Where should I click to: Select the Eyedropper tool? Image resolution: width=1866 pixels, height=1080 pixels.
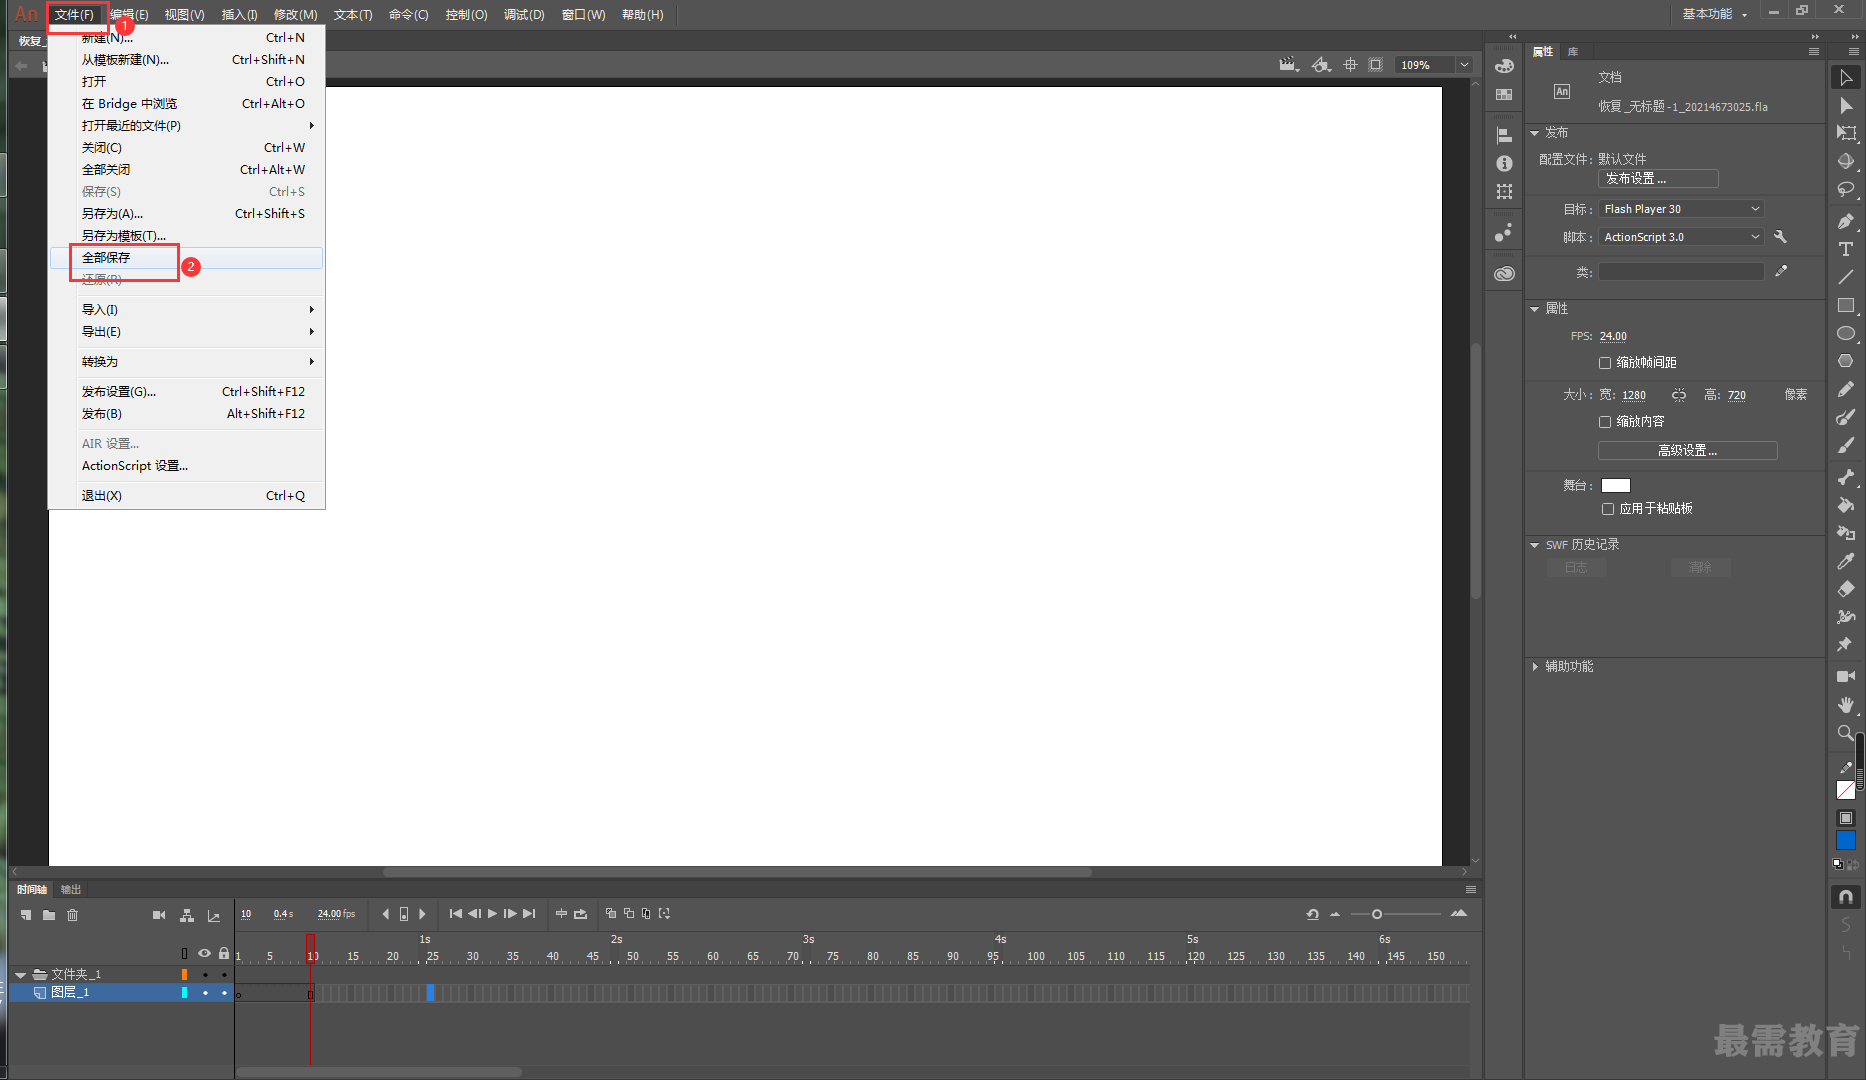pos(1846,561)
